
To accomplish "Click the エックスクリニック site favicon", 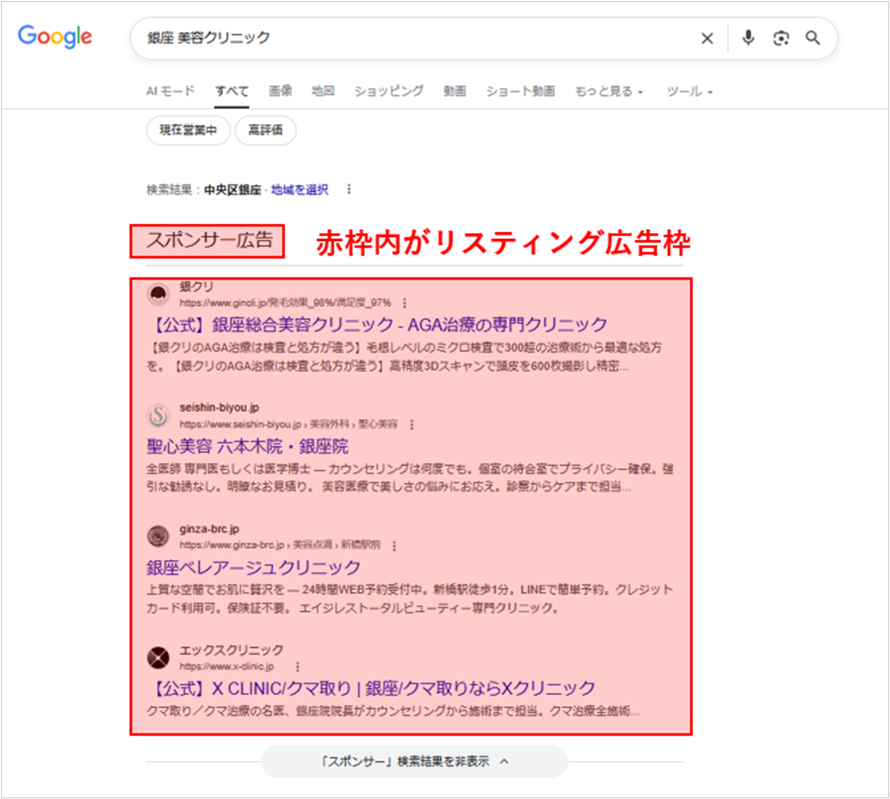I will coord(158,655).
